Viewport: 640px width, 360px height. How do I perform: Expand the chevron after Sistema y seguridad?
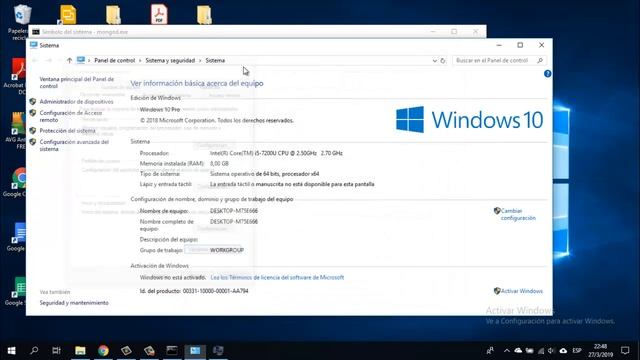tap(200, 60)
